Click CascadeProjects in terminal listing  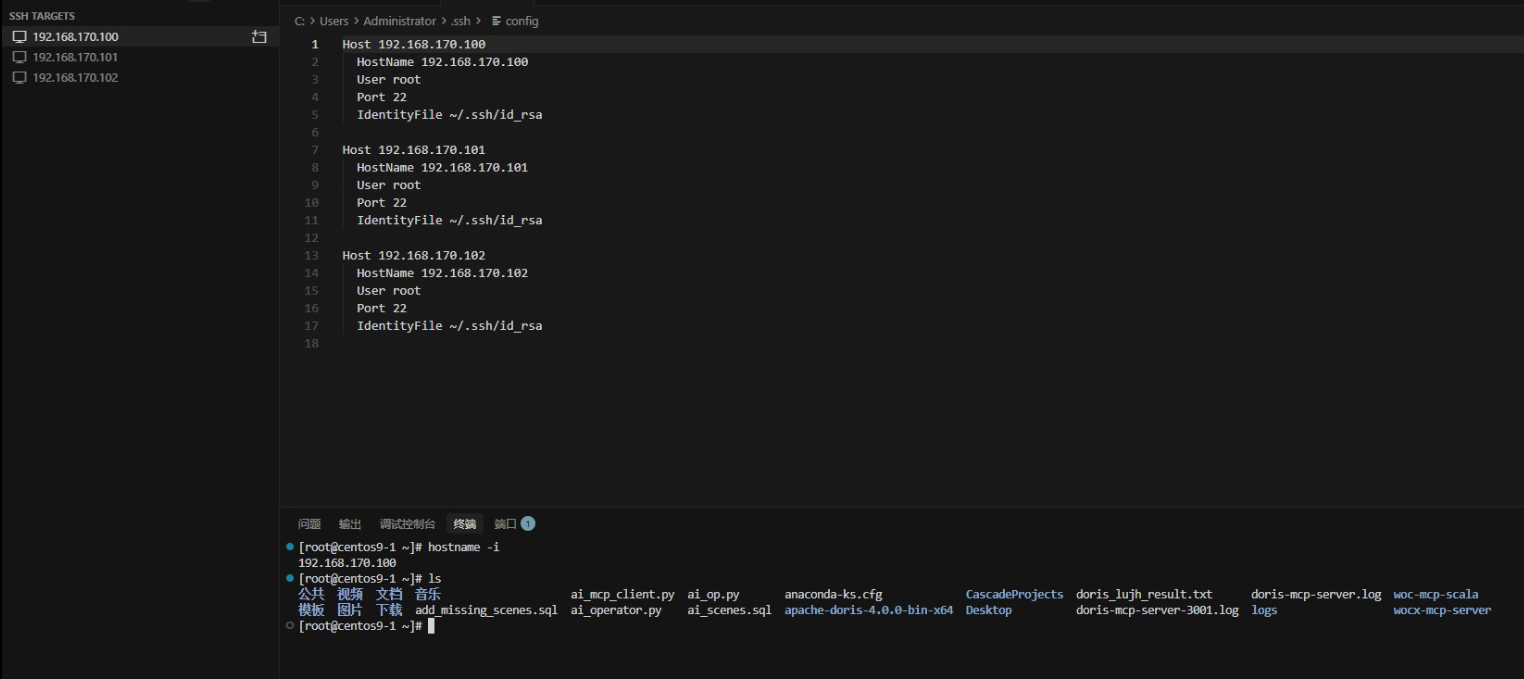pos(1014,594)
